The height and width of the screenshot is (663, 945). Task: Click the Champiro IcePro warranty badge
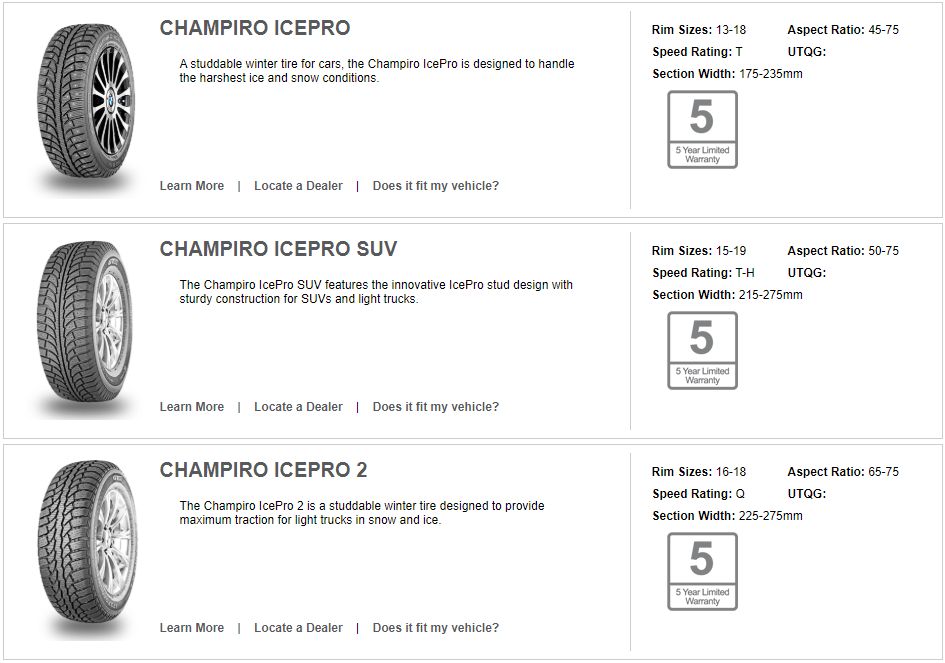pyautogui.click(x=702, y=129)
